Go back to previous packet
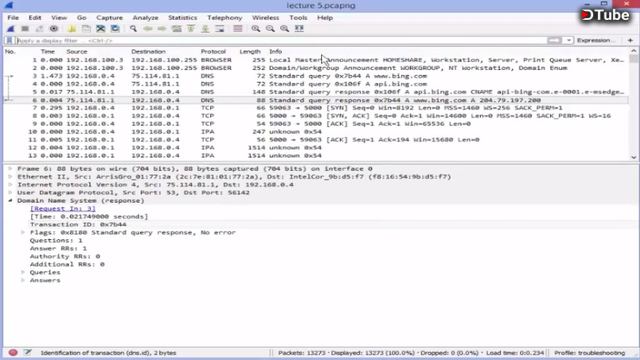Image resolution: width=640 pixels, height=360 pixels. (x=147, y=29)
